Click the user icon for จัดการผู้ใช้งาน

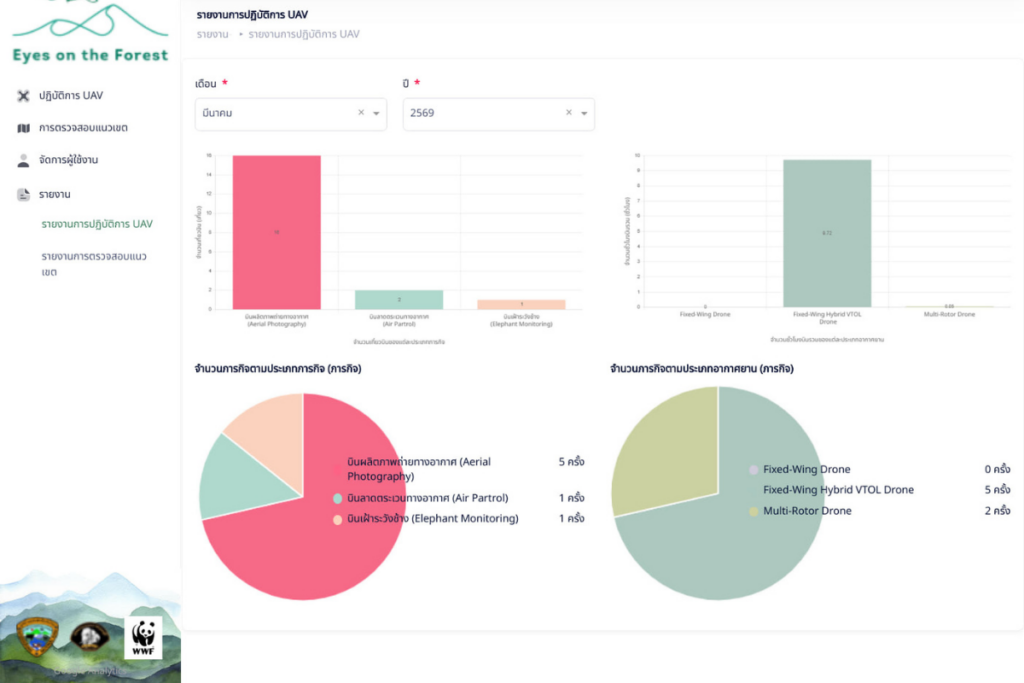point(24,160)
